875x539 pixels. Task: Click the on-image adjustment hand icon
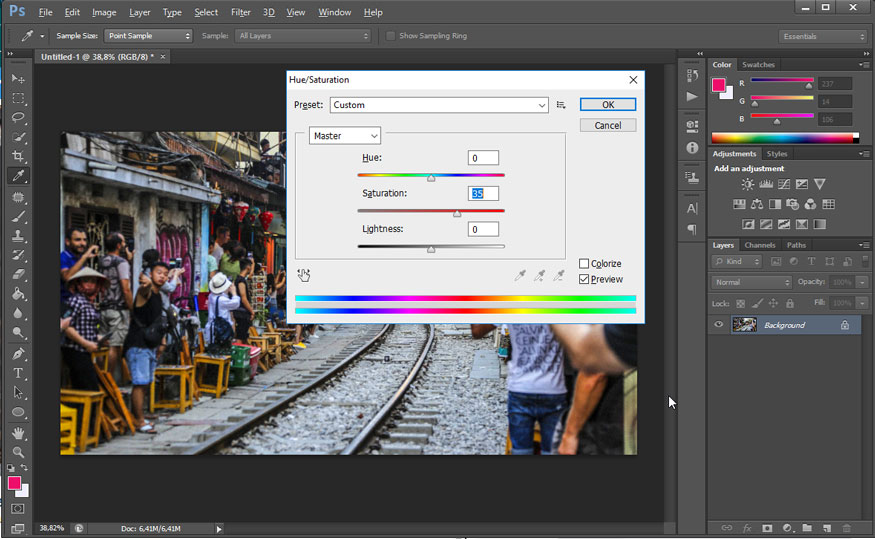coord(304,275)
